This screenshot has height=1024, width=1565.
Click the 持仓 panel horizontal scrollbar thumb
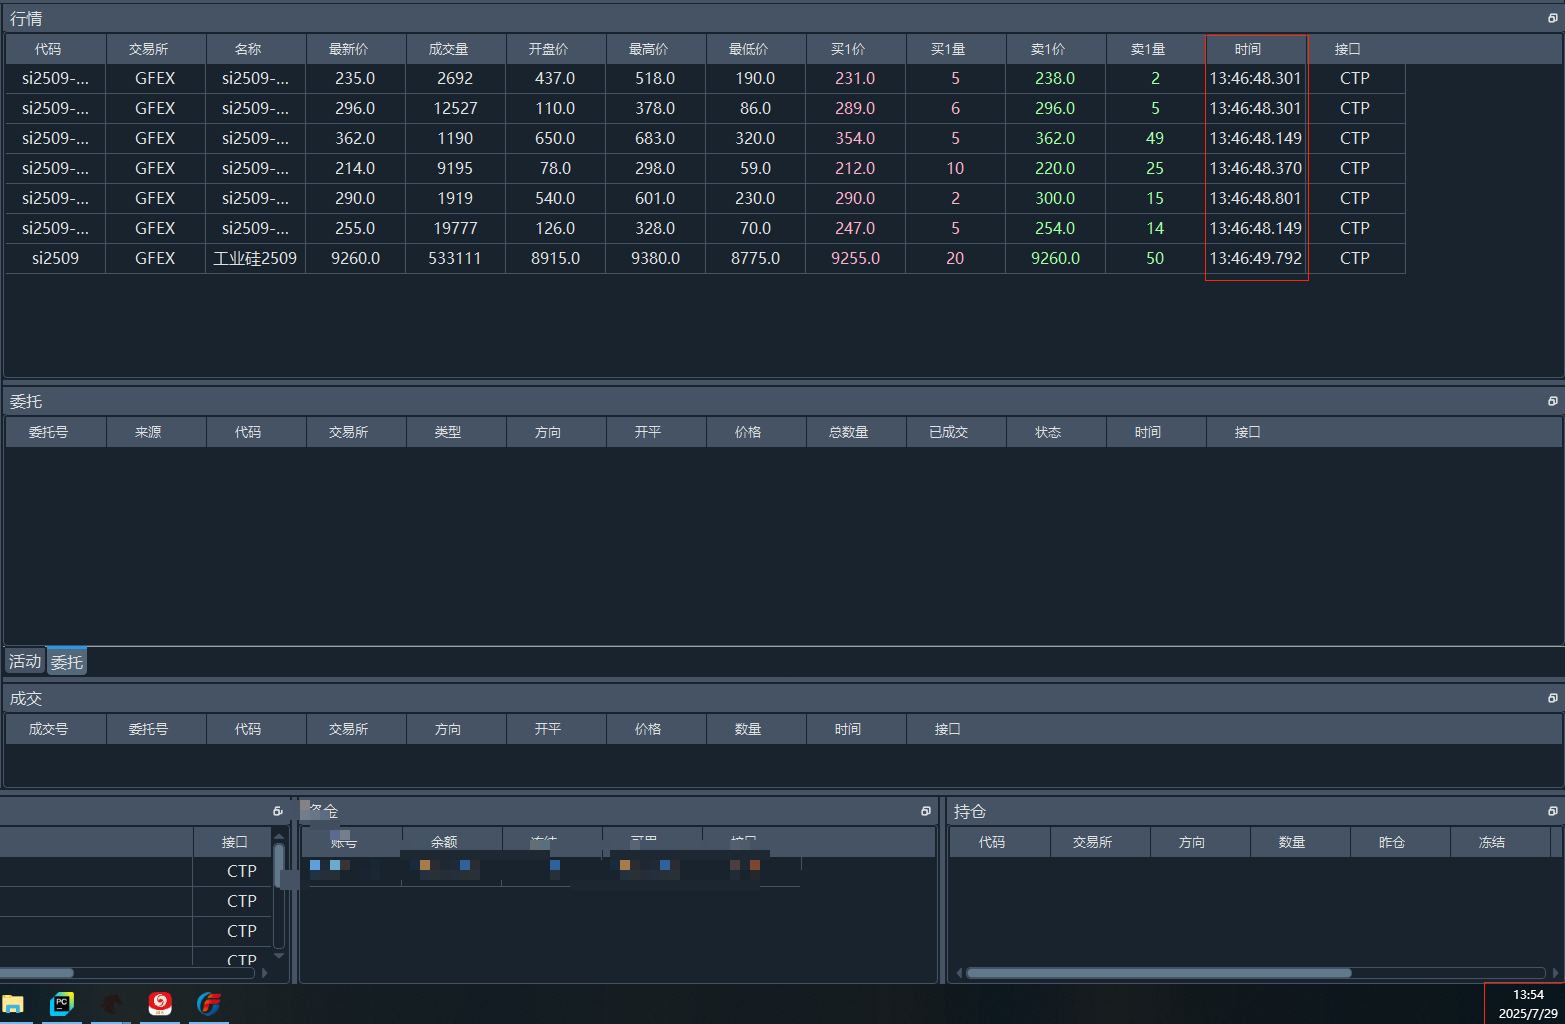1159,972
